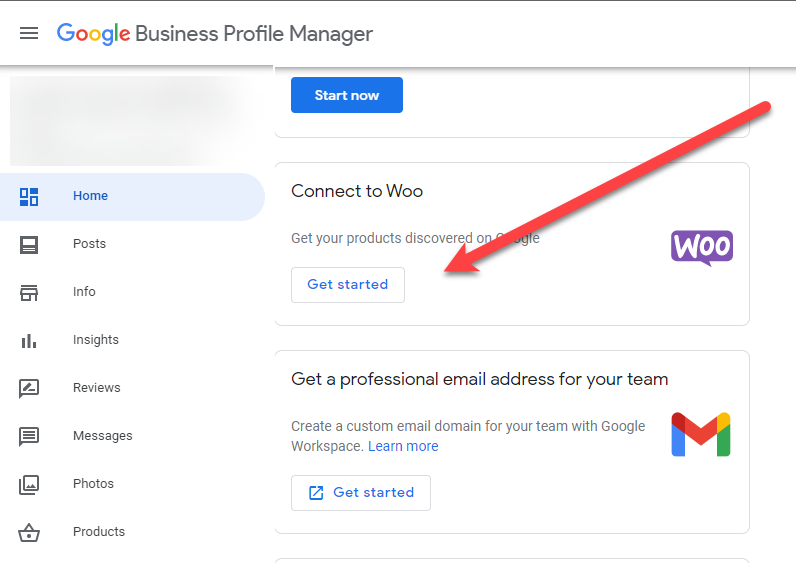
Task: Open the Posts menu item
Action: [89, 244]
